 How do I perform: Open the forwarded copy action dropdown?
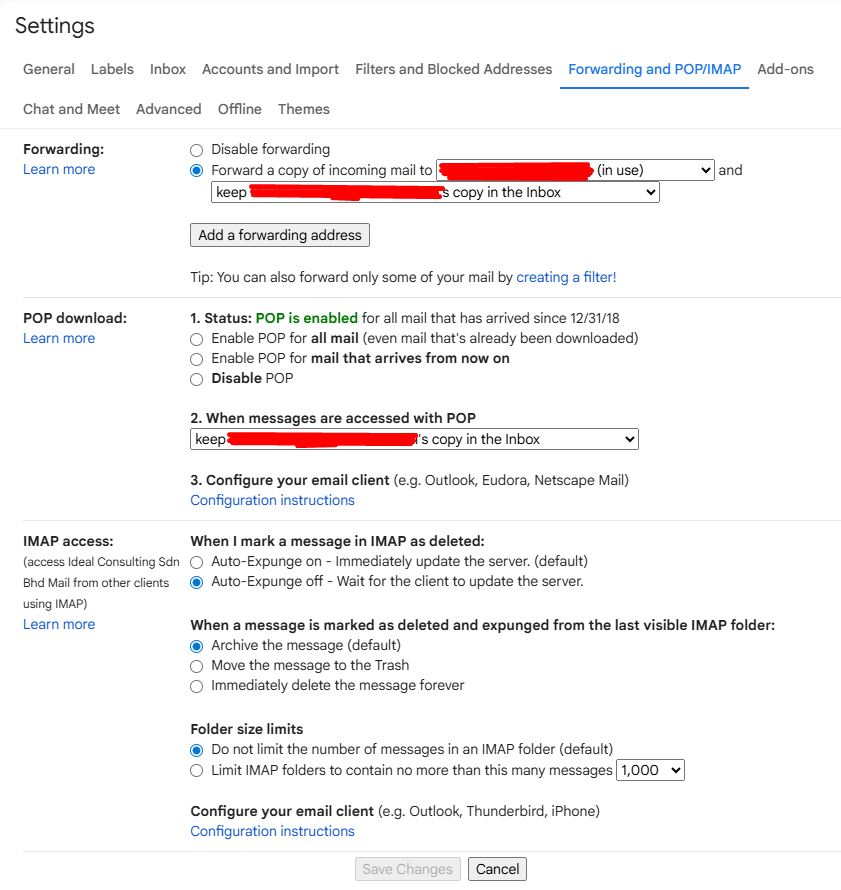pyautogui.click(x=435, y=192)
